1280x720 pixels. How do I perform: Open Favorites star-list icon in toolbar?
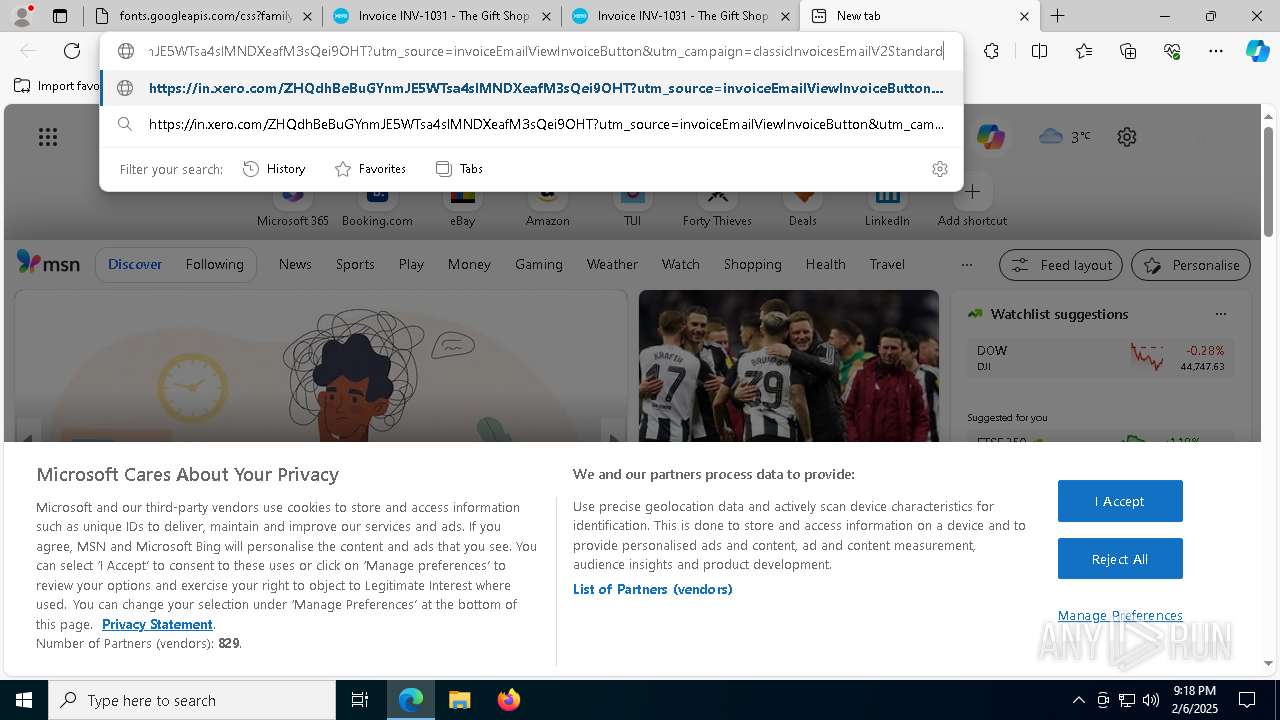(x=1084, y=51)
